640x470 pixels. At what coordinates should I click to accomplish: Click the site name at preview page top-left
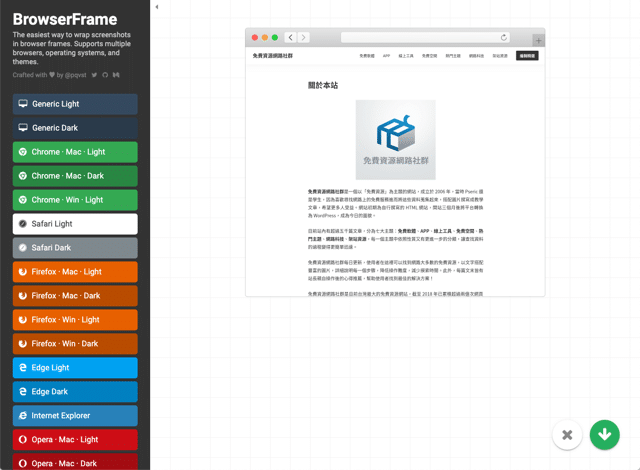(x=273, y=55)
